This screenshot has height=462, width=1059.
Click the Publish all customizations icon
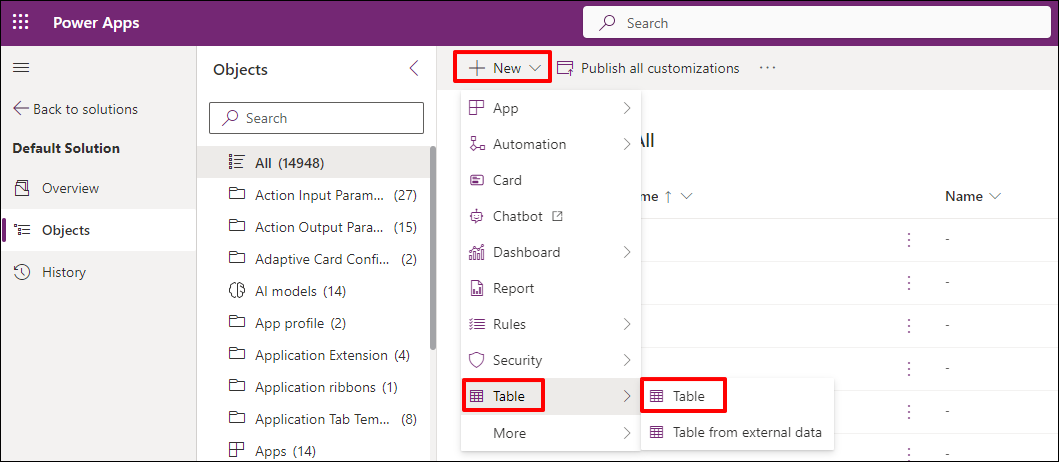[565, 68]
